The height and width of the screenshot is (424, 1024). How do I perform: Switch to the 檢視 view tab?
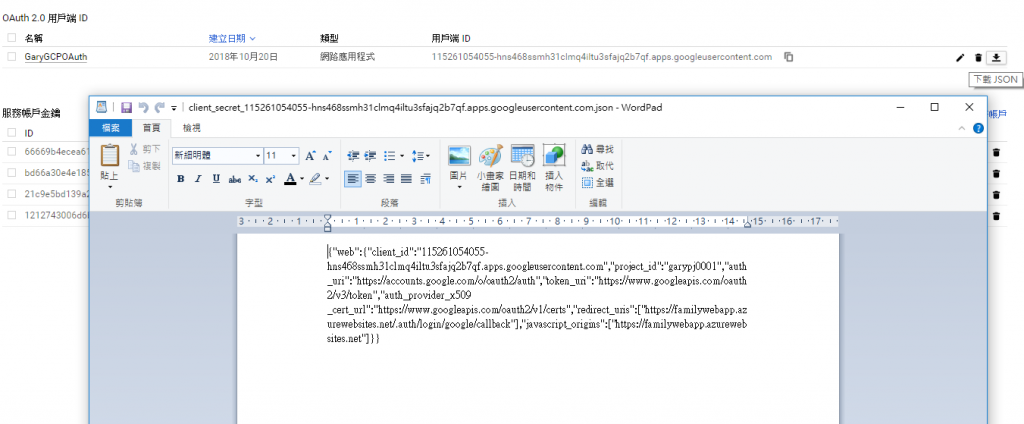click(x=191, y=128)
